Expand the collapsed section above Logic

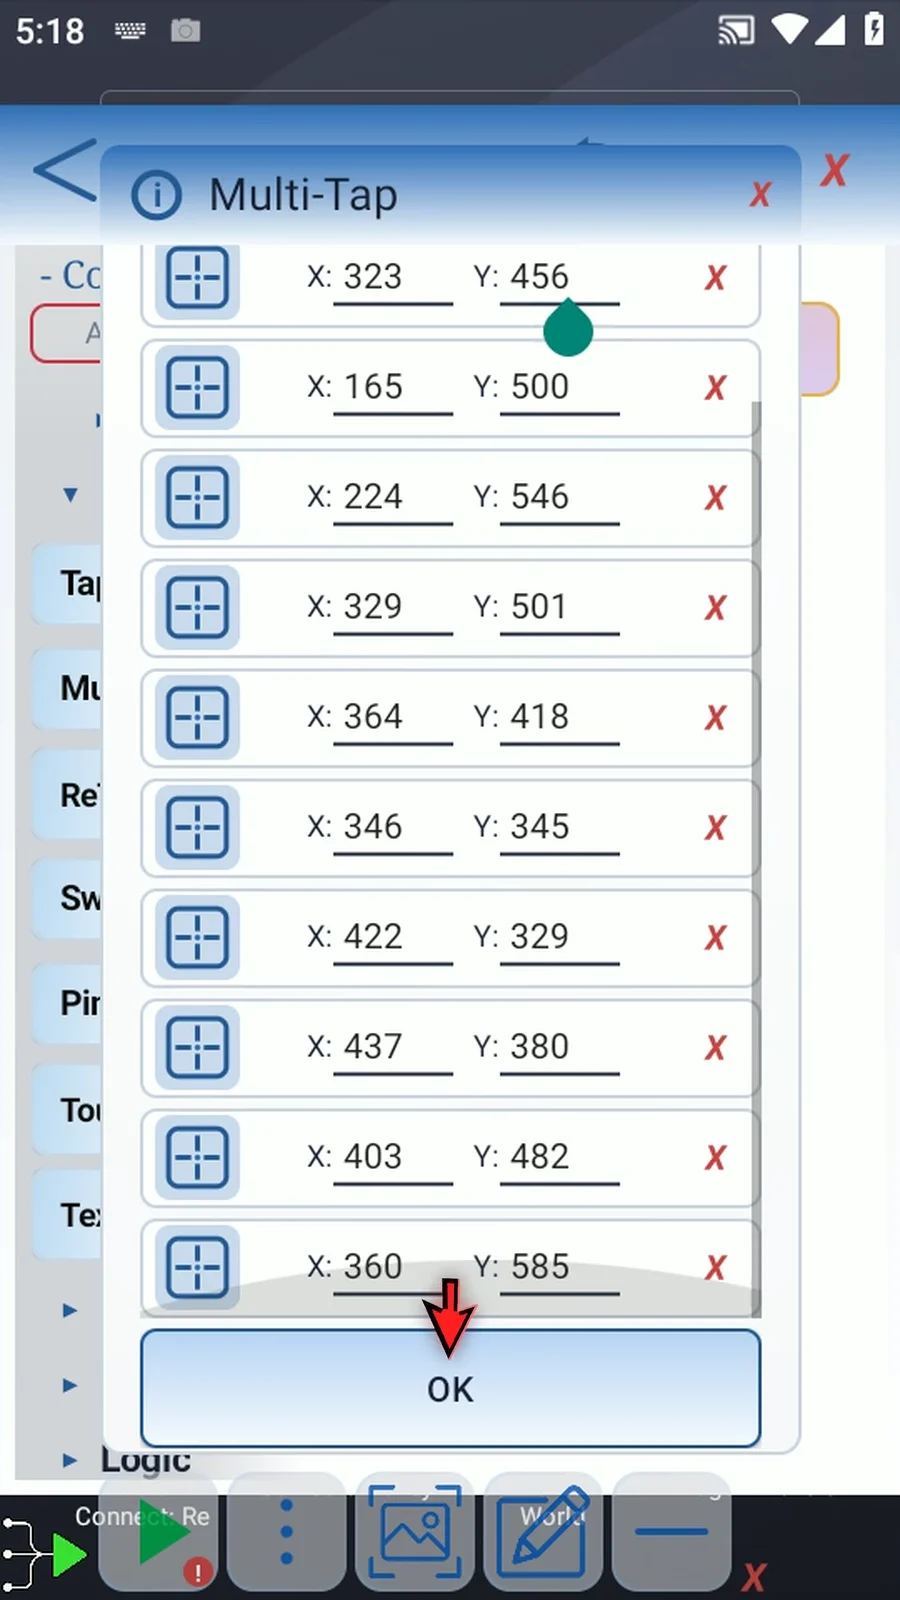point(70,1385)
